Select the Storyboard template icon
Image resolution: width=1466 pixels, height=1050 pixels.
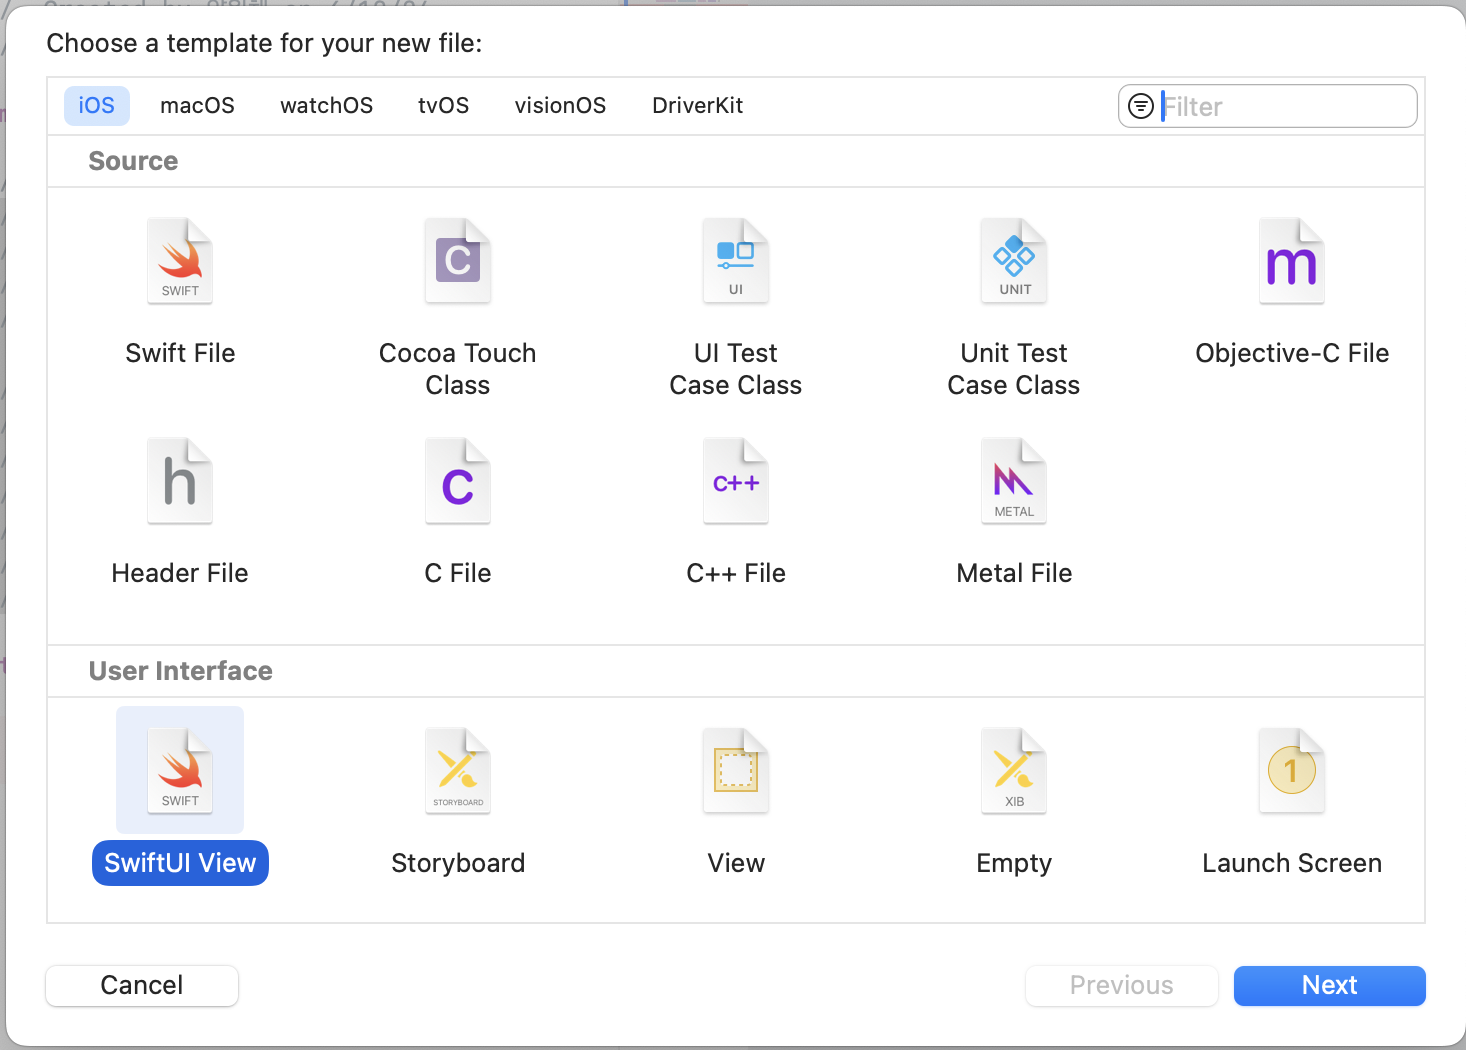coord(458,771)
